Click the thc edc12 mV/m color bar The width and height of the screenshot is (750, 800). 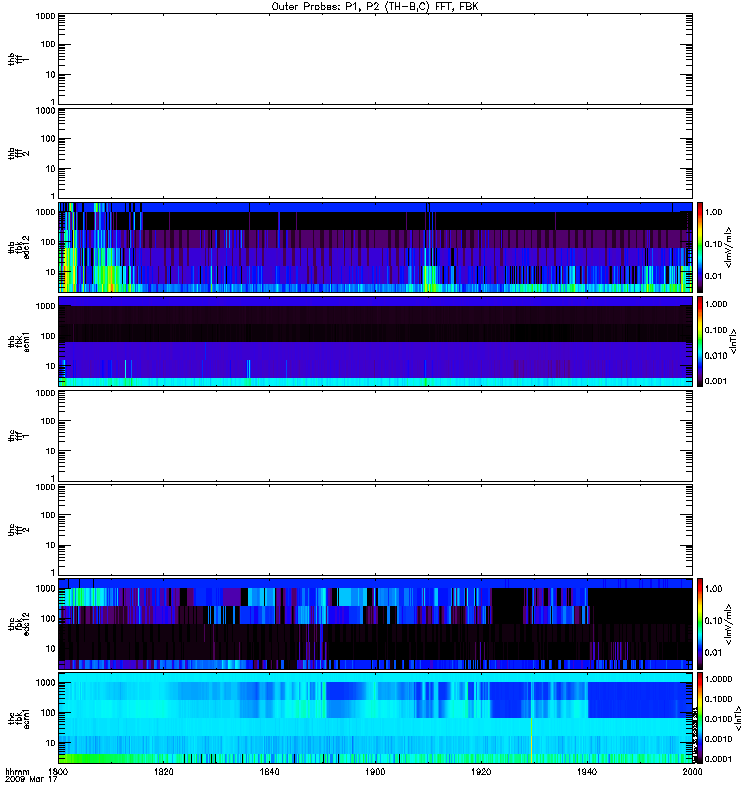click(700, 624)
